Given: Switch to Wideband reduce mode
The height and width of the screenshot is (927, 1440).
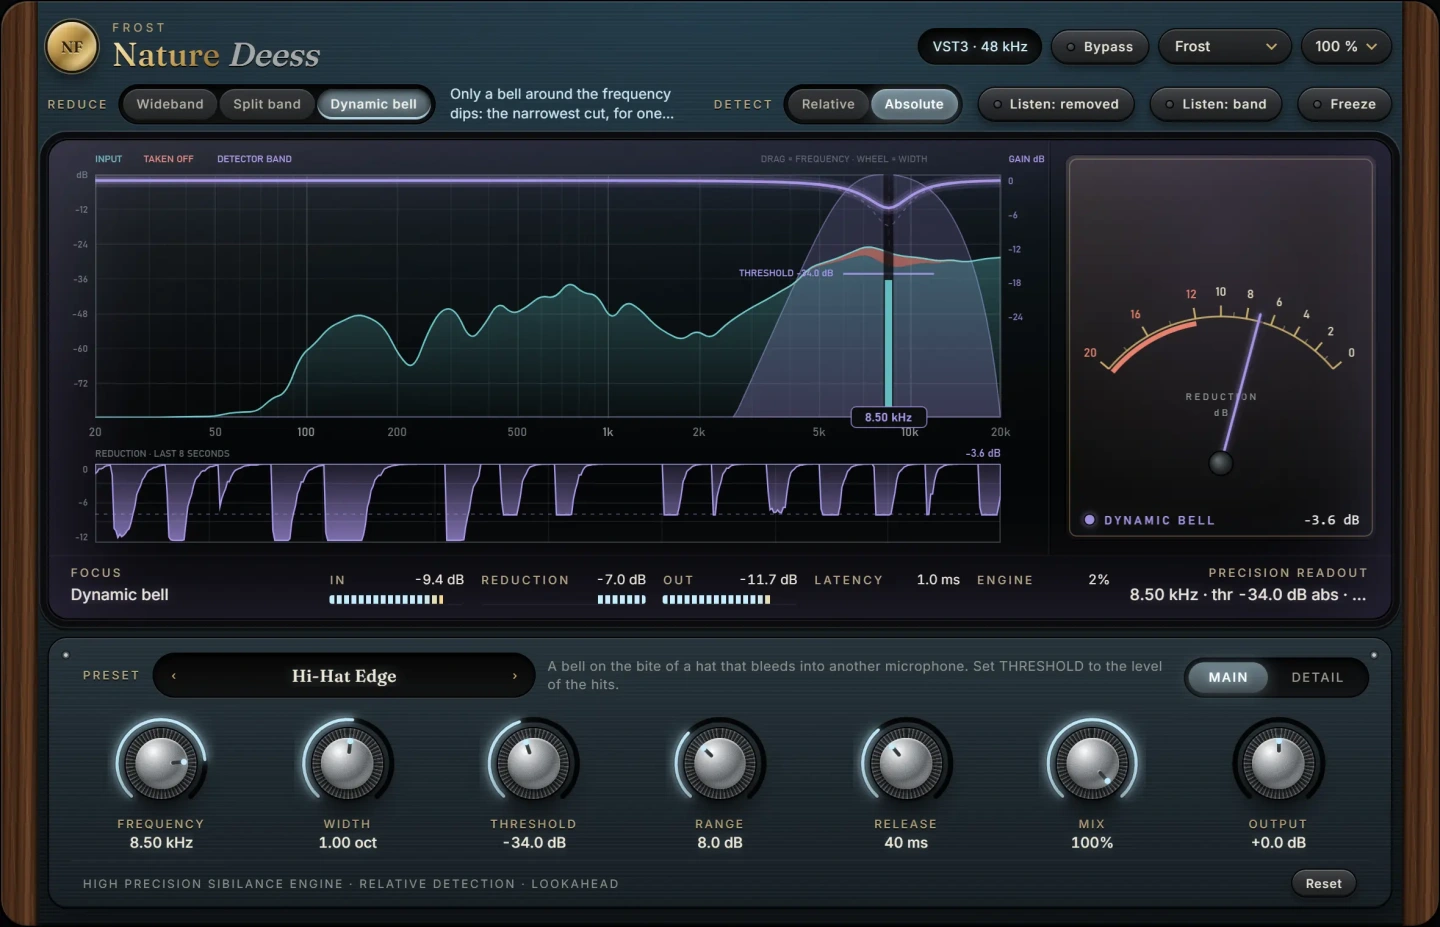Looking at the screenshot, I should [x=170, y=104].
